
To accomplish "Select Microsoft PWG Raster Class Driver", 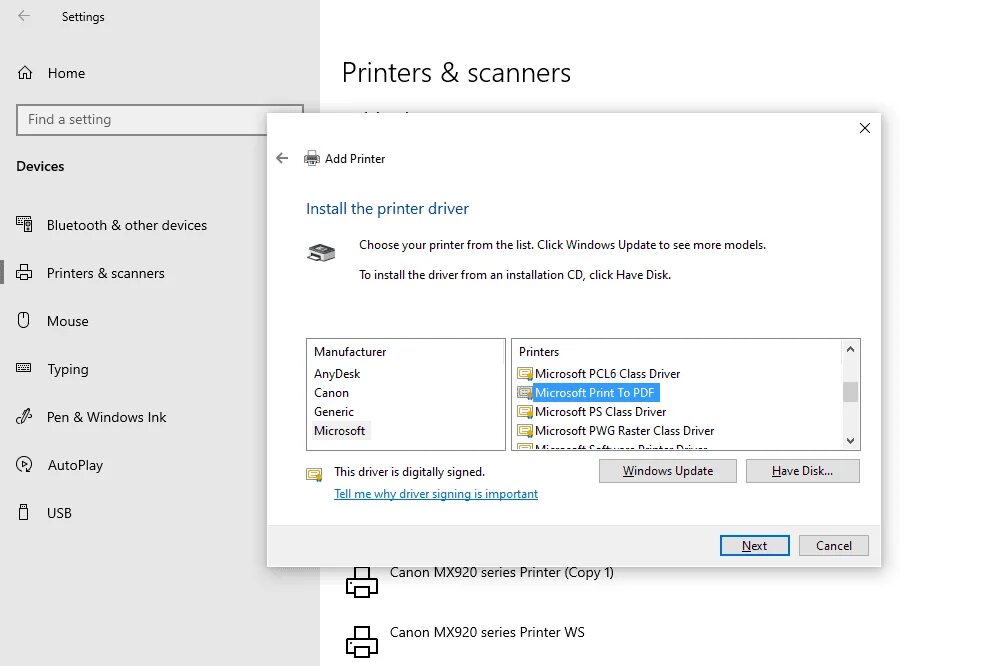I will 624,431.
